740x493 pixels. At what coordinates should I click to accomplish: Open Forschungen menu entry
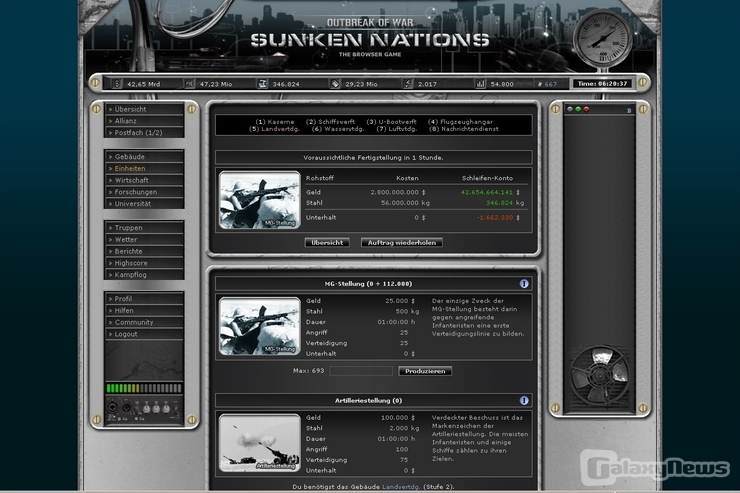pos(144,192)
